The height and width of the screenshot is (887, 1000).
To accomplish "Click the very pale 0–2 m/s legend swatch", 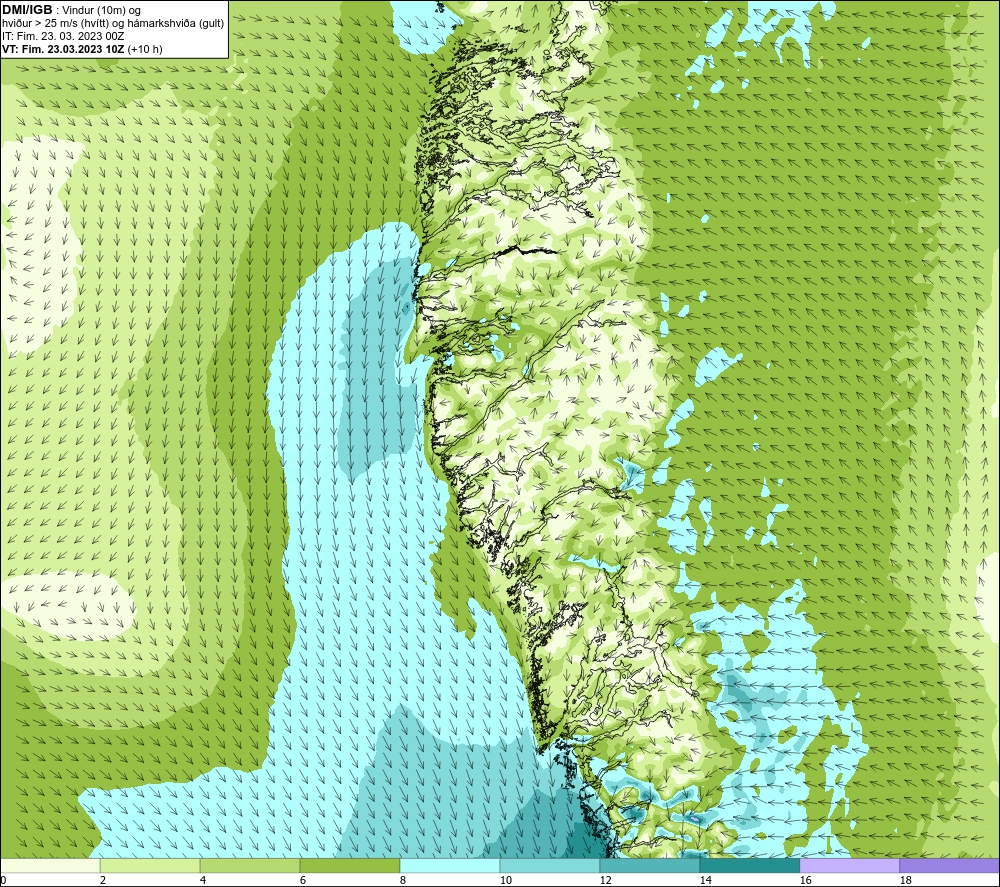I will click(x=50, y=866).
